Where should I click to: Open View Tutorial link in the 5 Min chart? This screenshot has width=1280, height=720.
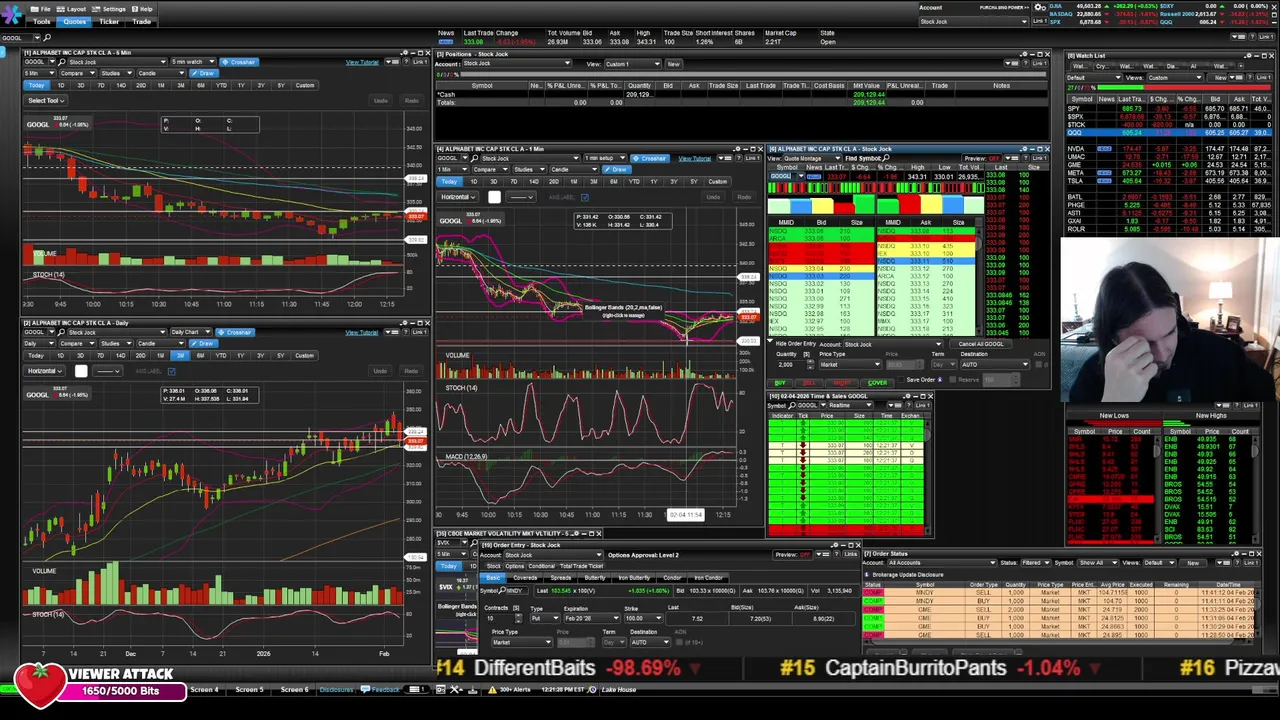tap(362, 62)
